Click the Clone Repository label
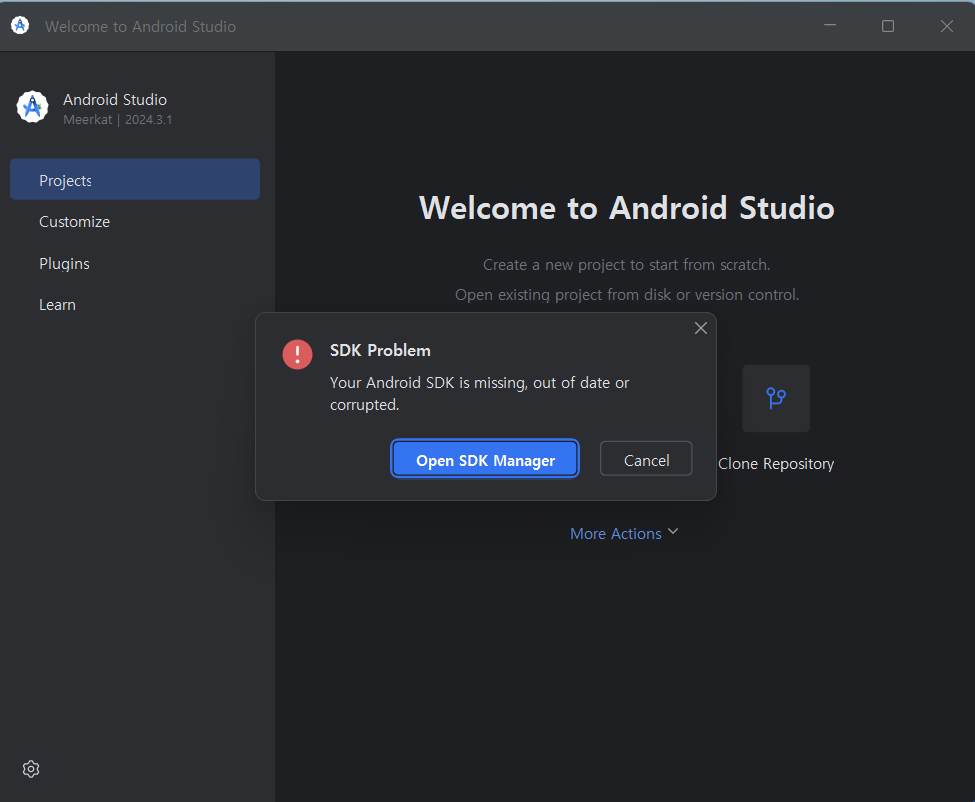The image size is (975, 802). coord(776,464)
